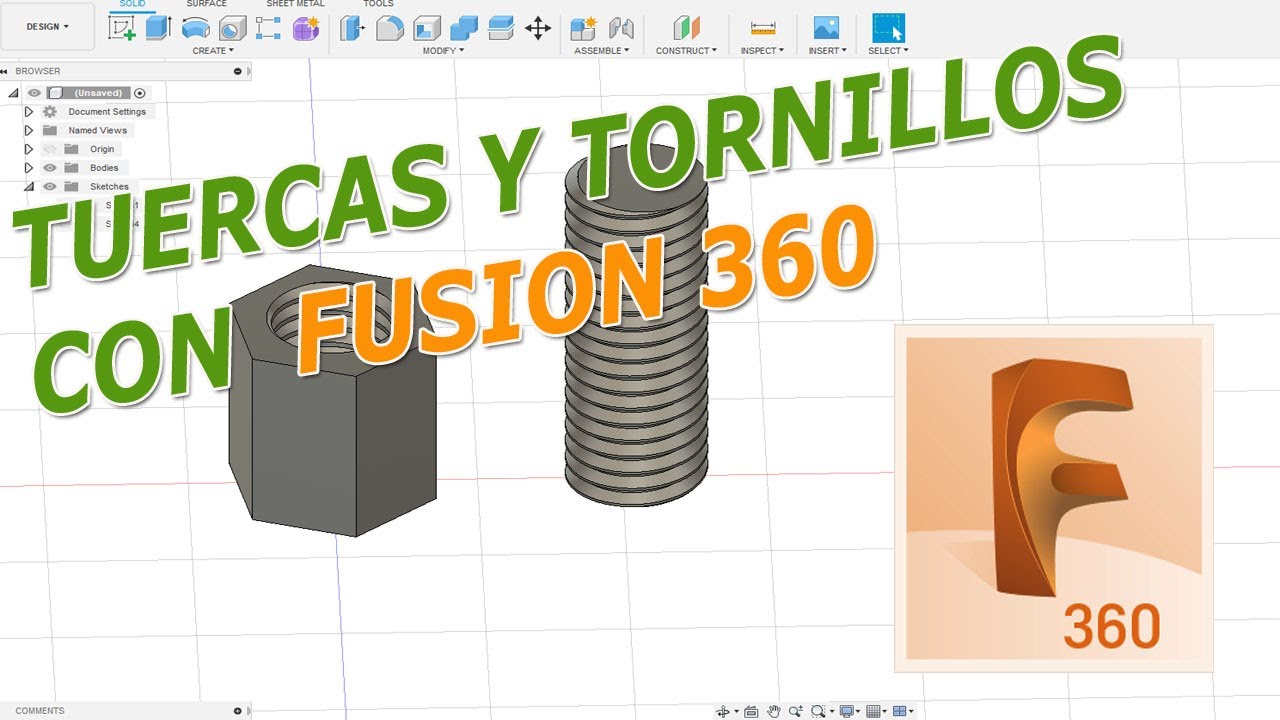Viewport: 1280px width, 720px height.
Task: Hide the Sketches folder
Action: [x=49, y=186]
